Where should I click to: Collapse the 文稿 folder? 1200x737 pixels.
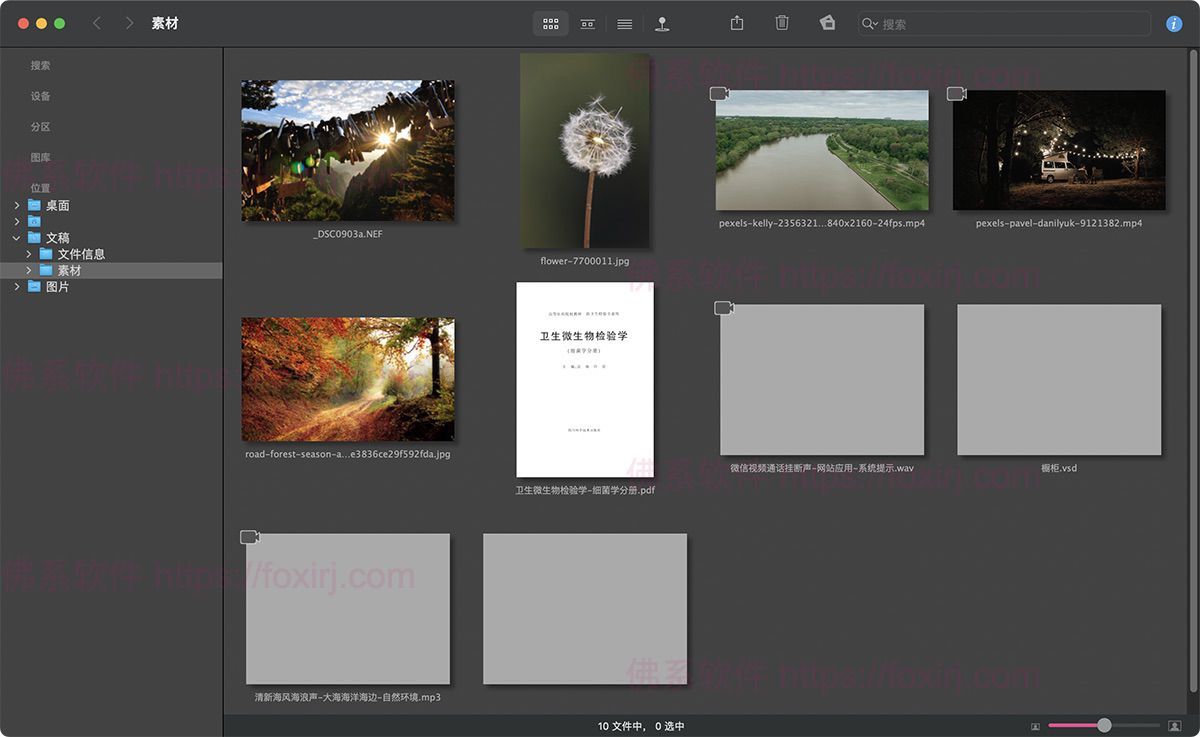coord(17,238)
